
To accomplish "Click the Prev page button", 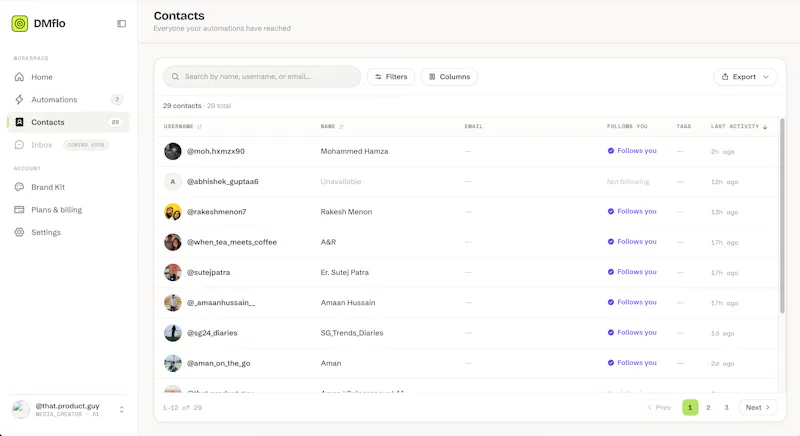I will [x=659, y=407].
